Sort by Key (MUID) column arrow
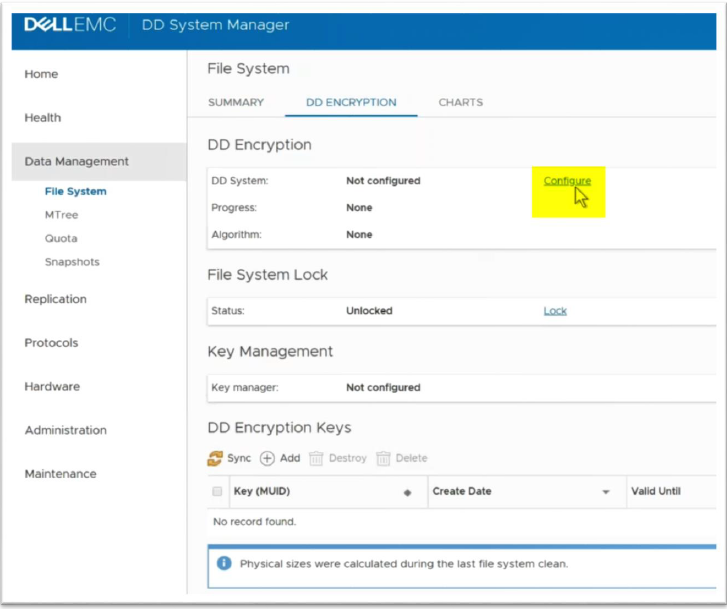Screen dimensions: 727x609 [408, 493]
